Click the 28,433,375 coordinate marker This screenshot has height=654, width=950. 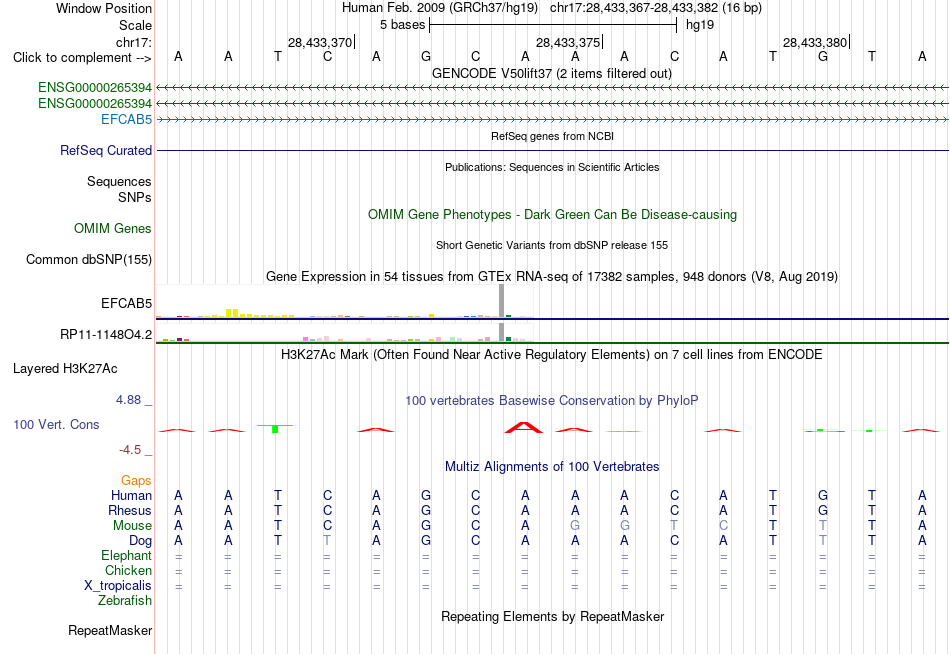(x=569, y=42)
